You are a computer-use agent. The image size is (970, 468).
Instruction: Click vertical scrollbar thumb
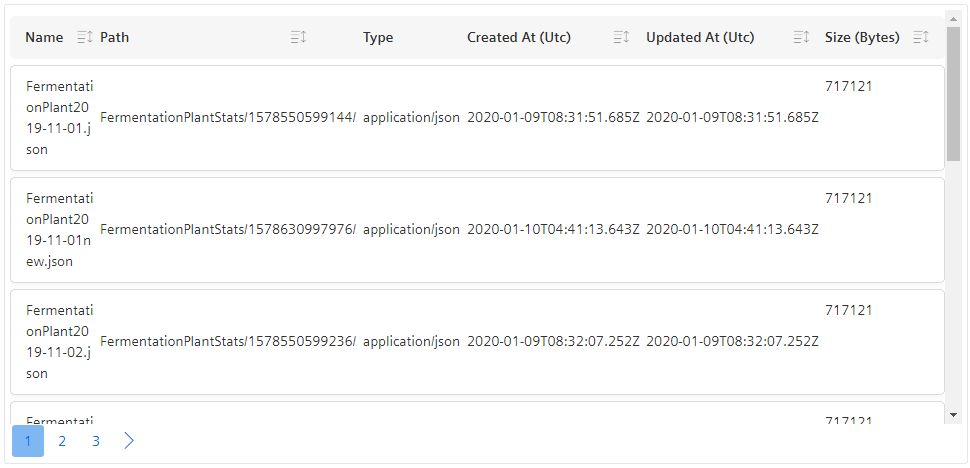953,93
